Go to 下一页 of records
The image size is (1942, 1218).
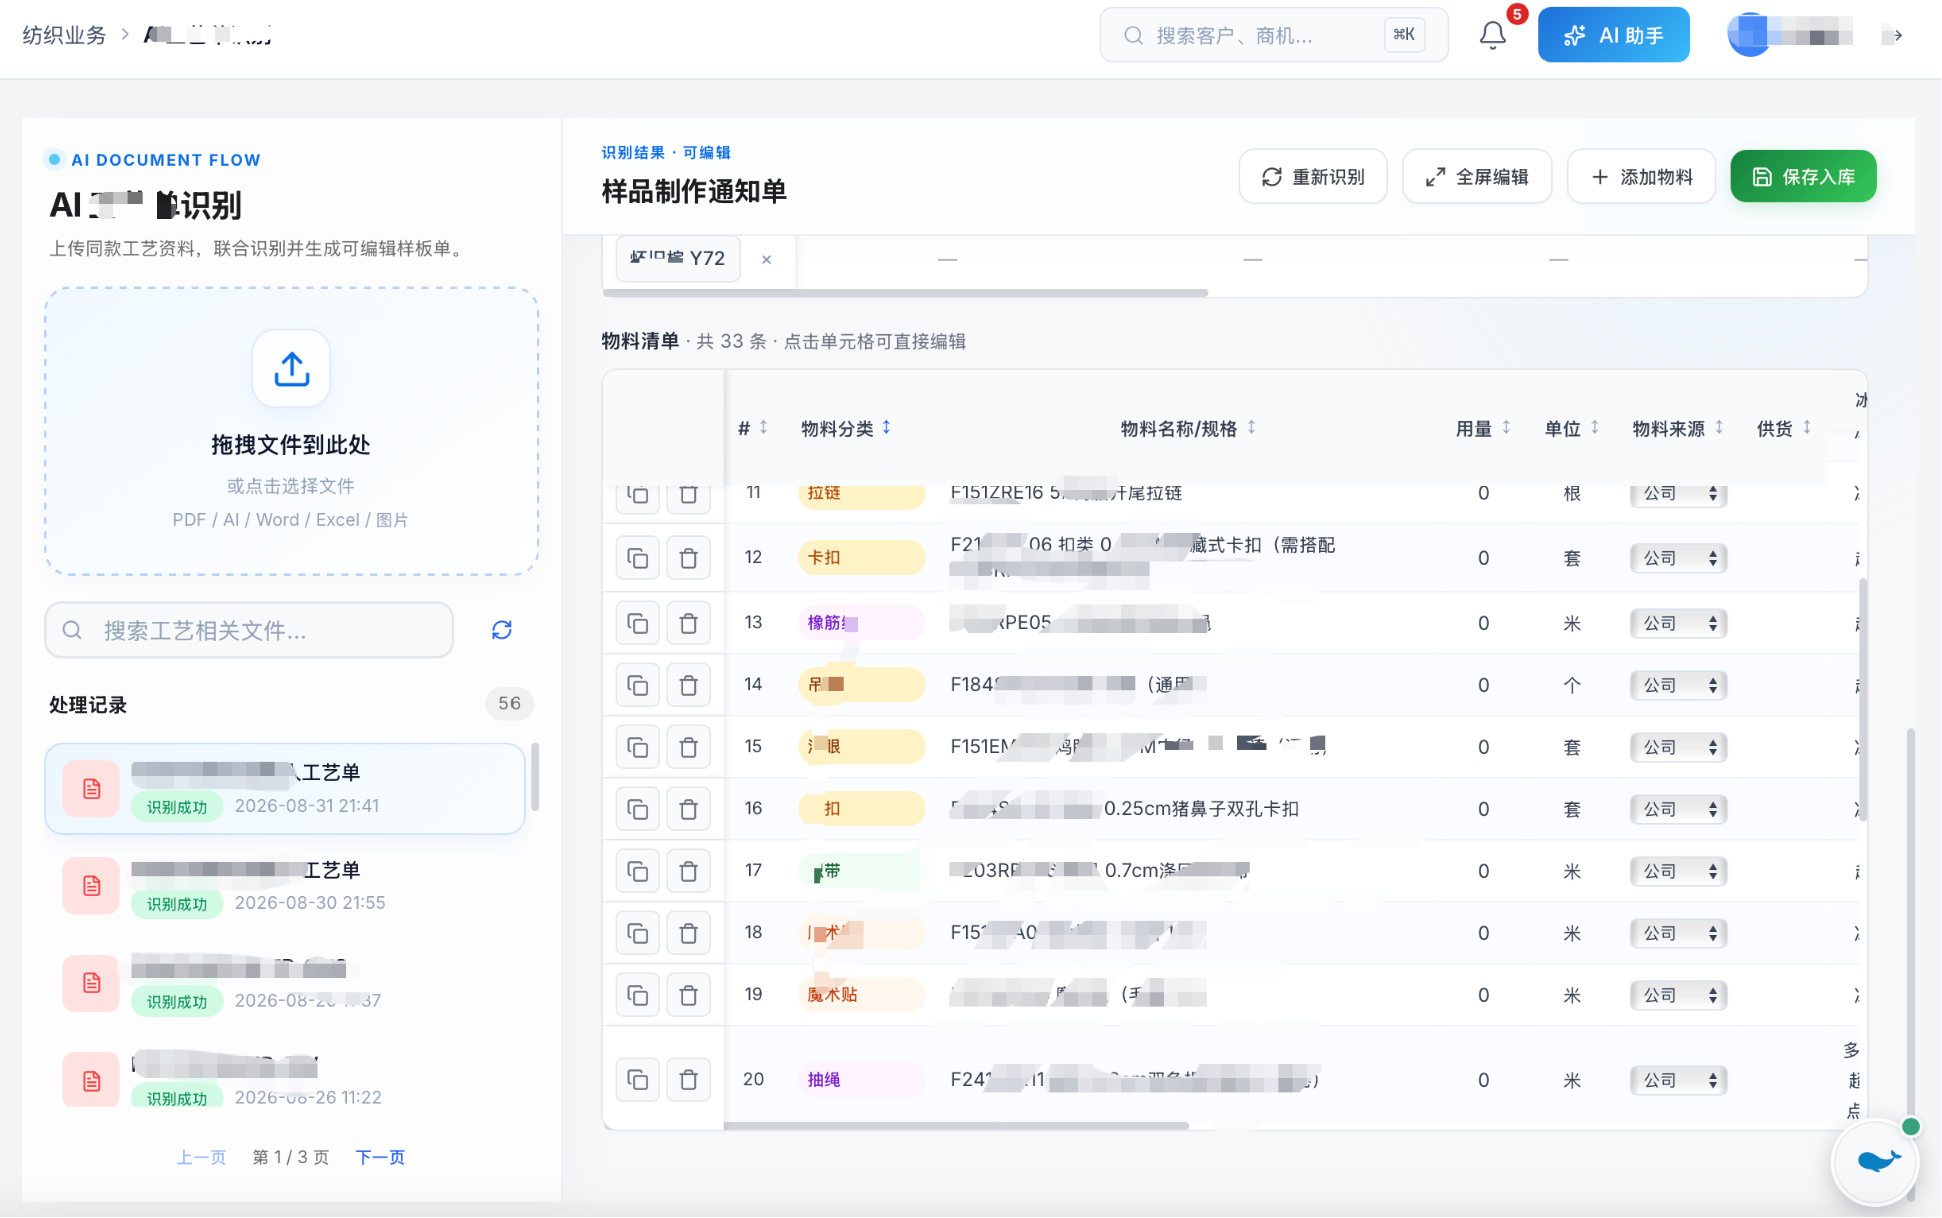click(x=380, y=1157)
